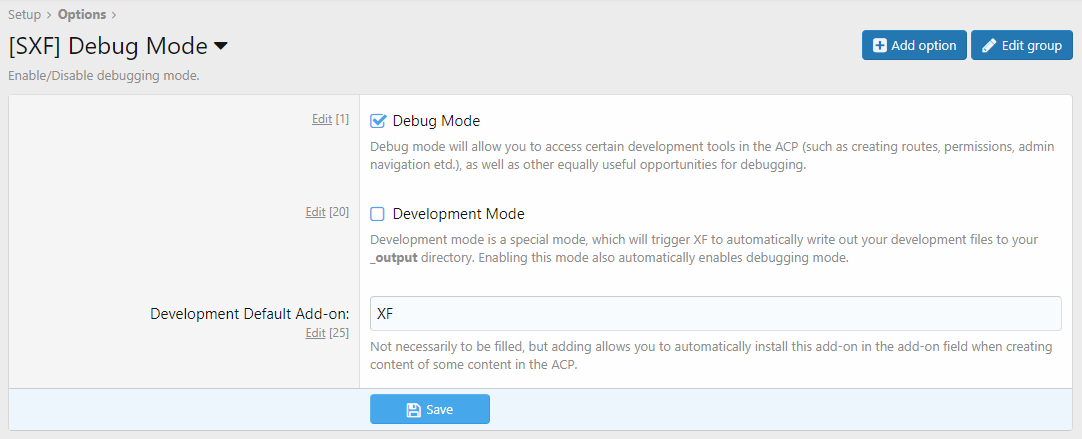Click the pencil icon on Edit group

point(989,45)
